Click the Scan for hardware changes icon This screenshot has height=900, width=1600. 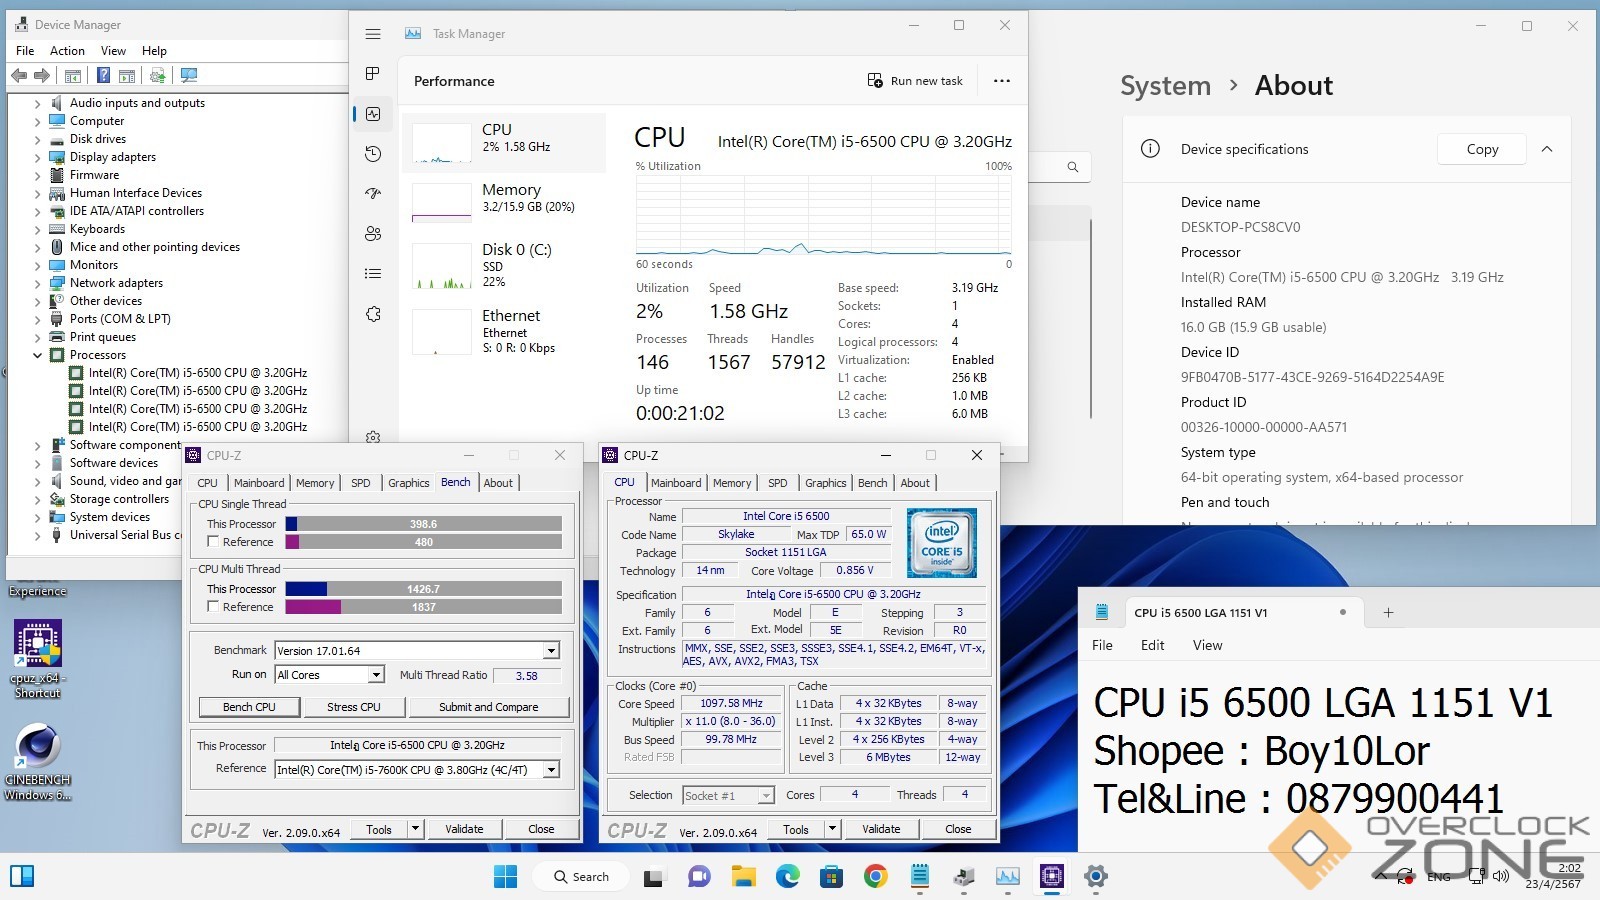pos(189,75)
